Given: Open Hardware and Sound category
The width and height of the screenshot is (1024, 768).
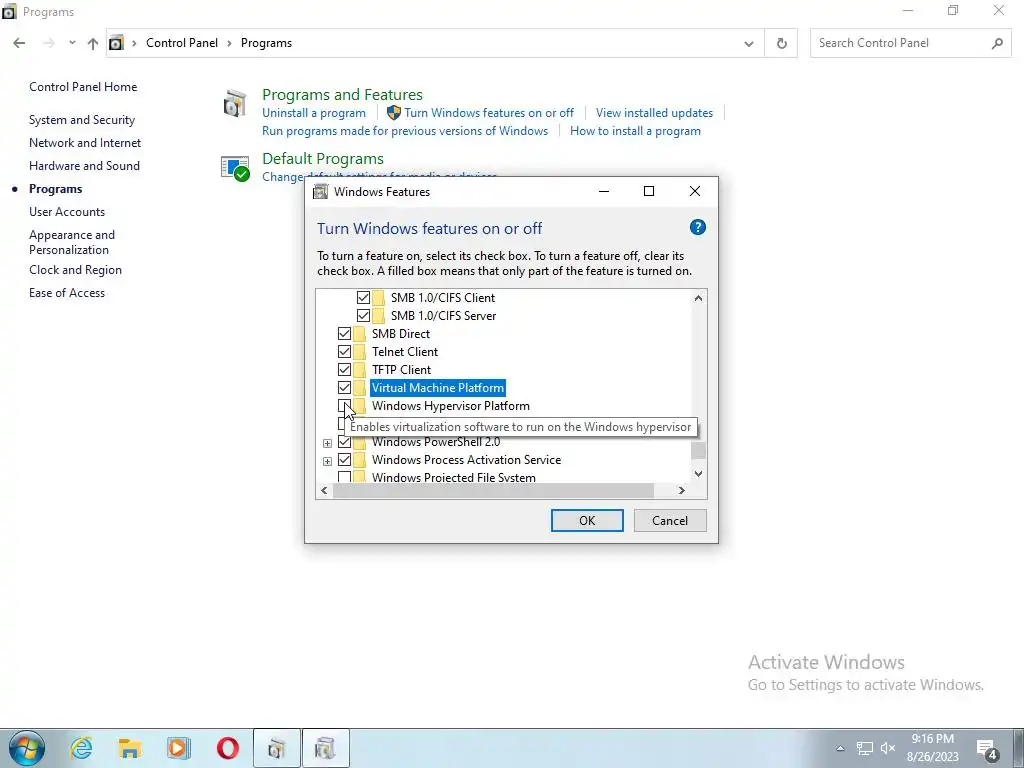Looking at the screenshot, I should (84, 166).
